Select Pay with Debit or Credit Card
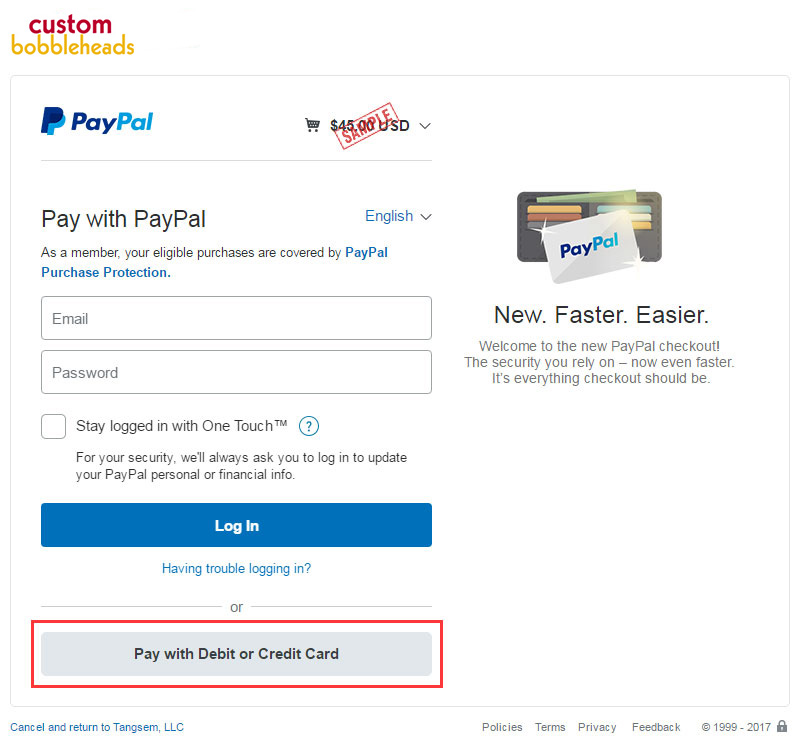This screenshot has height=750, width=800. click(x=236, y=654)
